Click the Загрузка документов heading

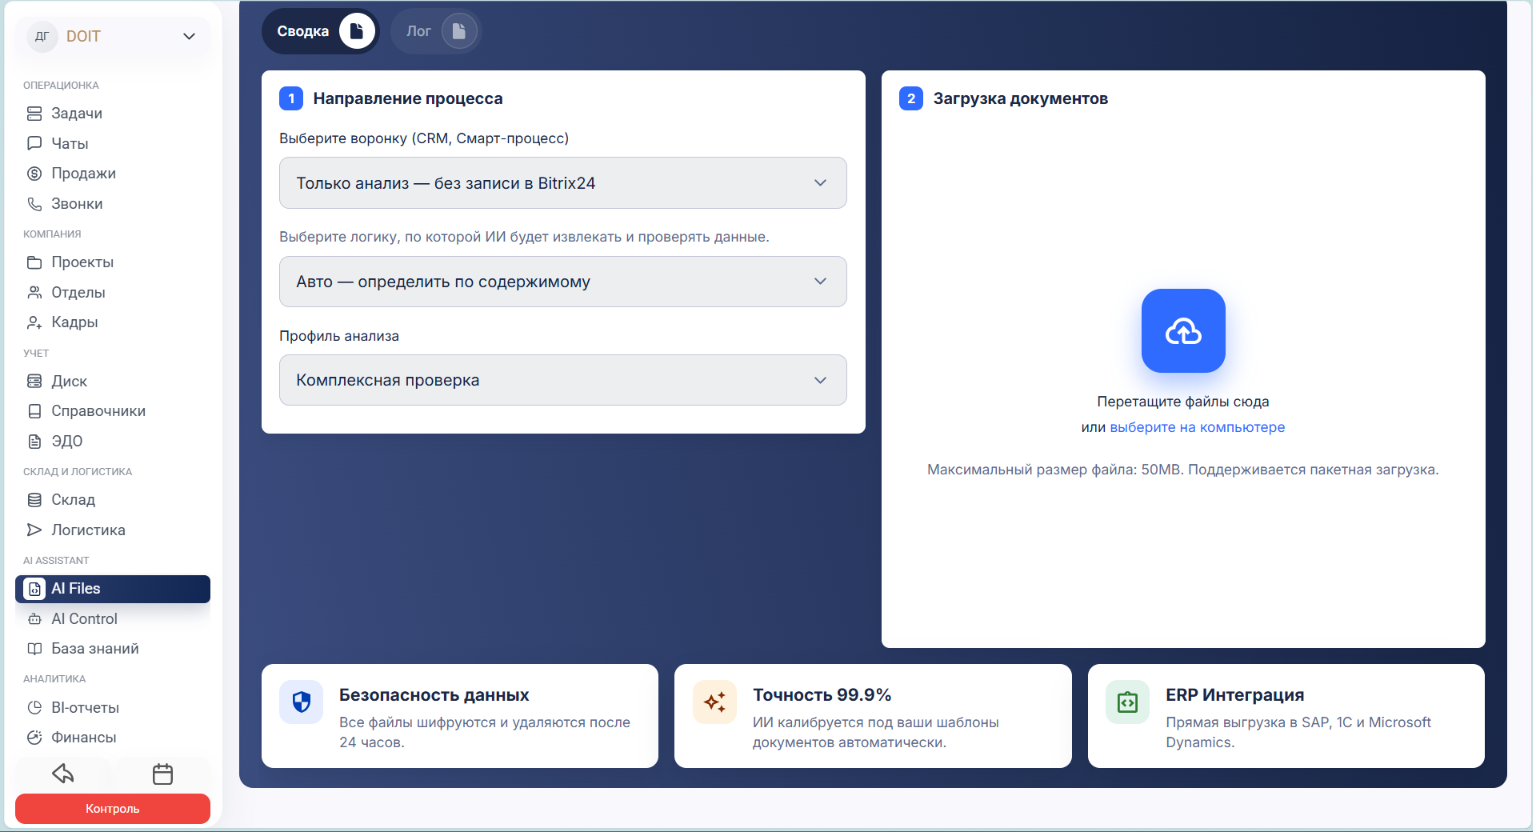pyautogui.click(x=1021, y=98)
